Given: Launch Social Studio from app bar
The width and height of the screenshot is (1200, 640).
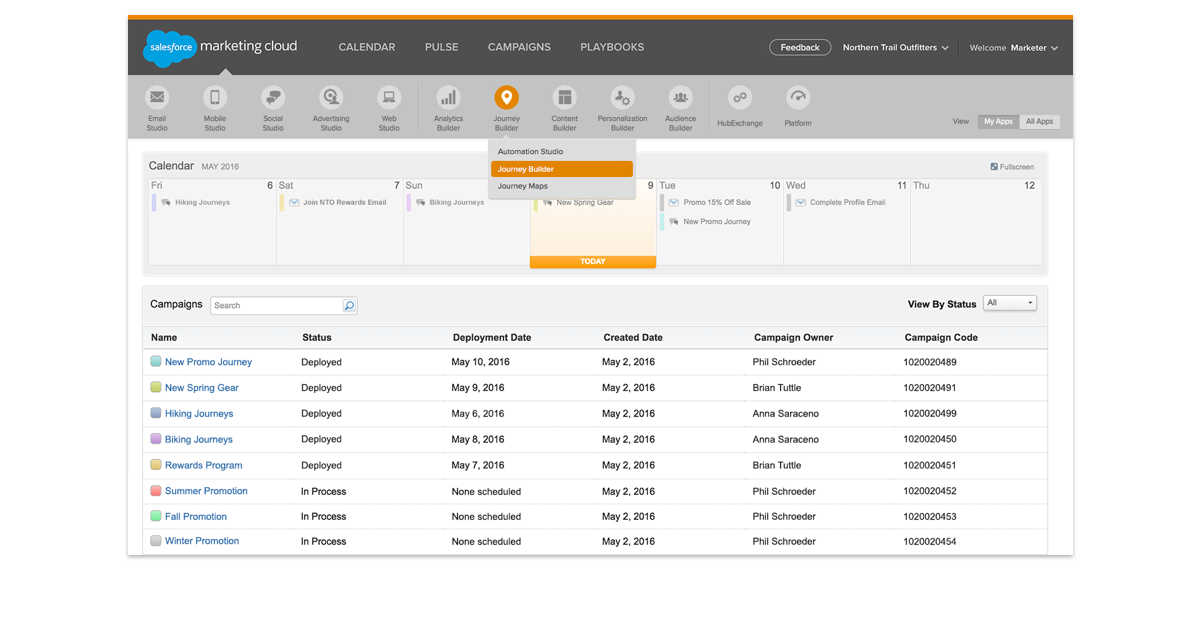Looking at the screenshot, I should click(x=273, y=98).
